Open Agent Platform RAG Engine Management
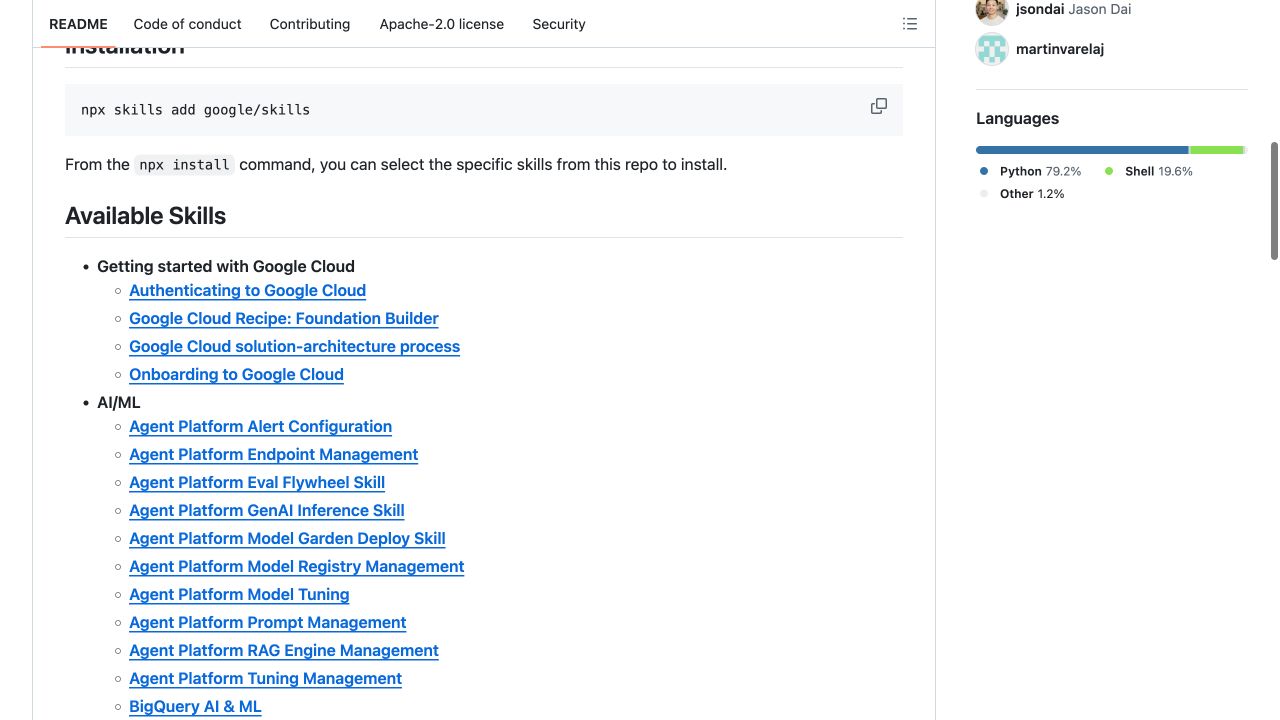1280x720 pixels. [x=284, y=650]
